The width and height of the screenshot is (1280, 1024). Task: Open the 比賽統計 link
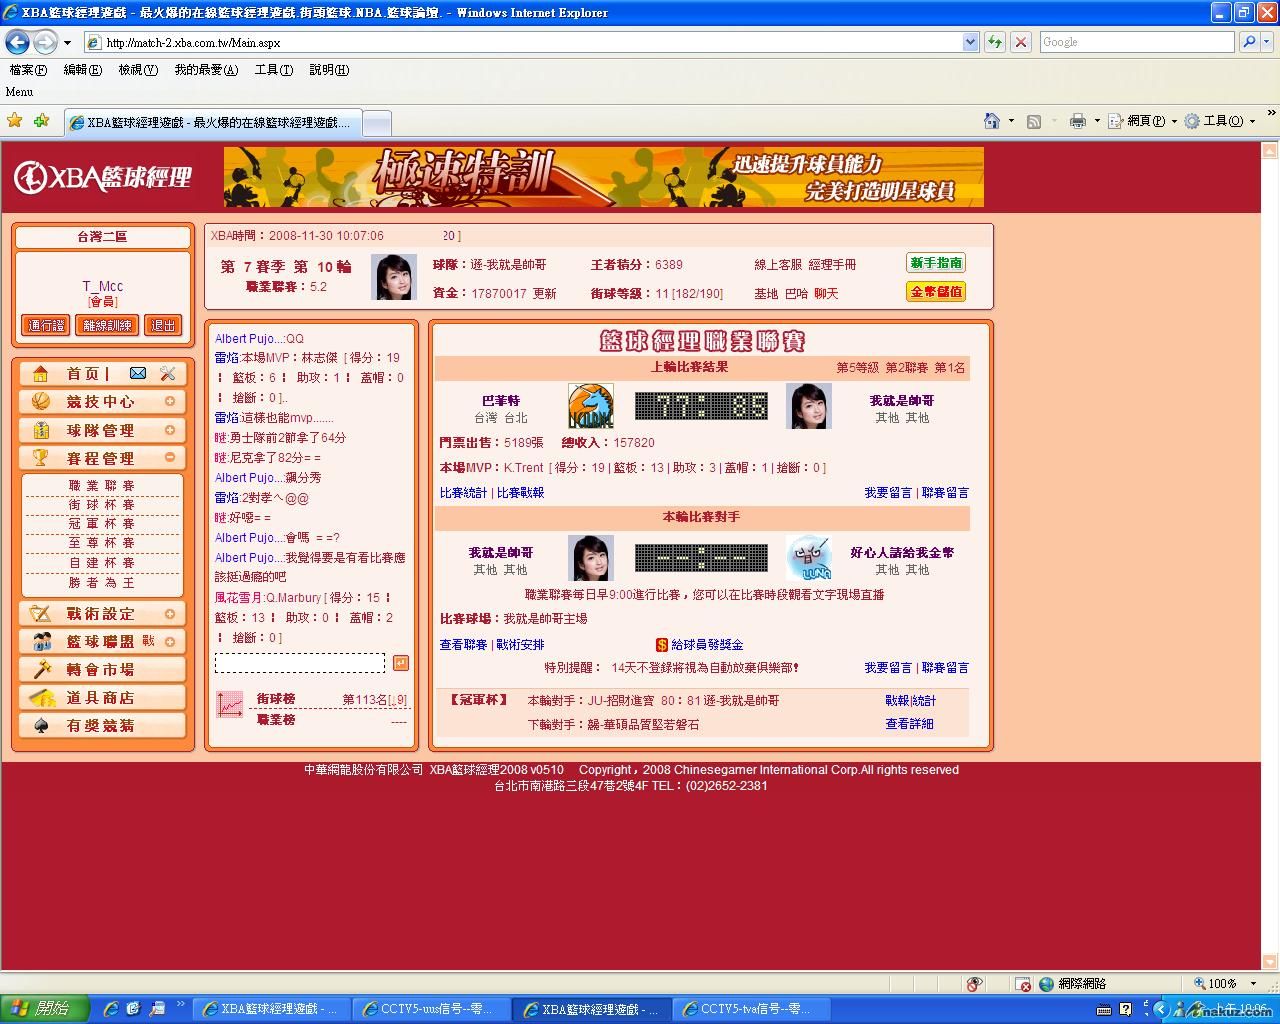tap(463, 493)
